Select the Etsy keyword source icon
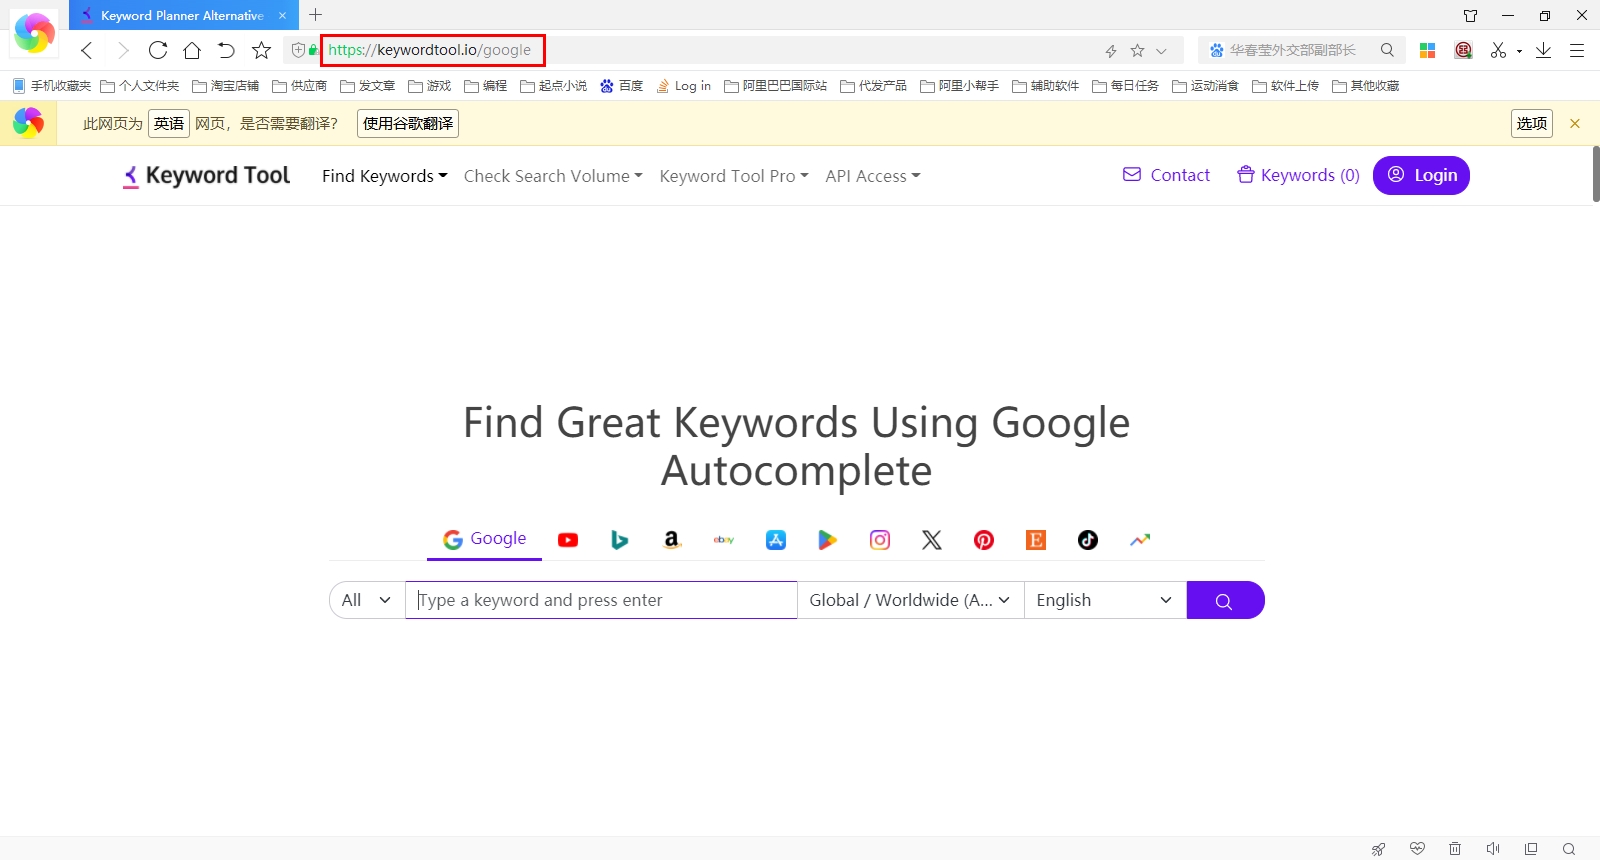The image size is (1600, 860). tap(1036, 540)
